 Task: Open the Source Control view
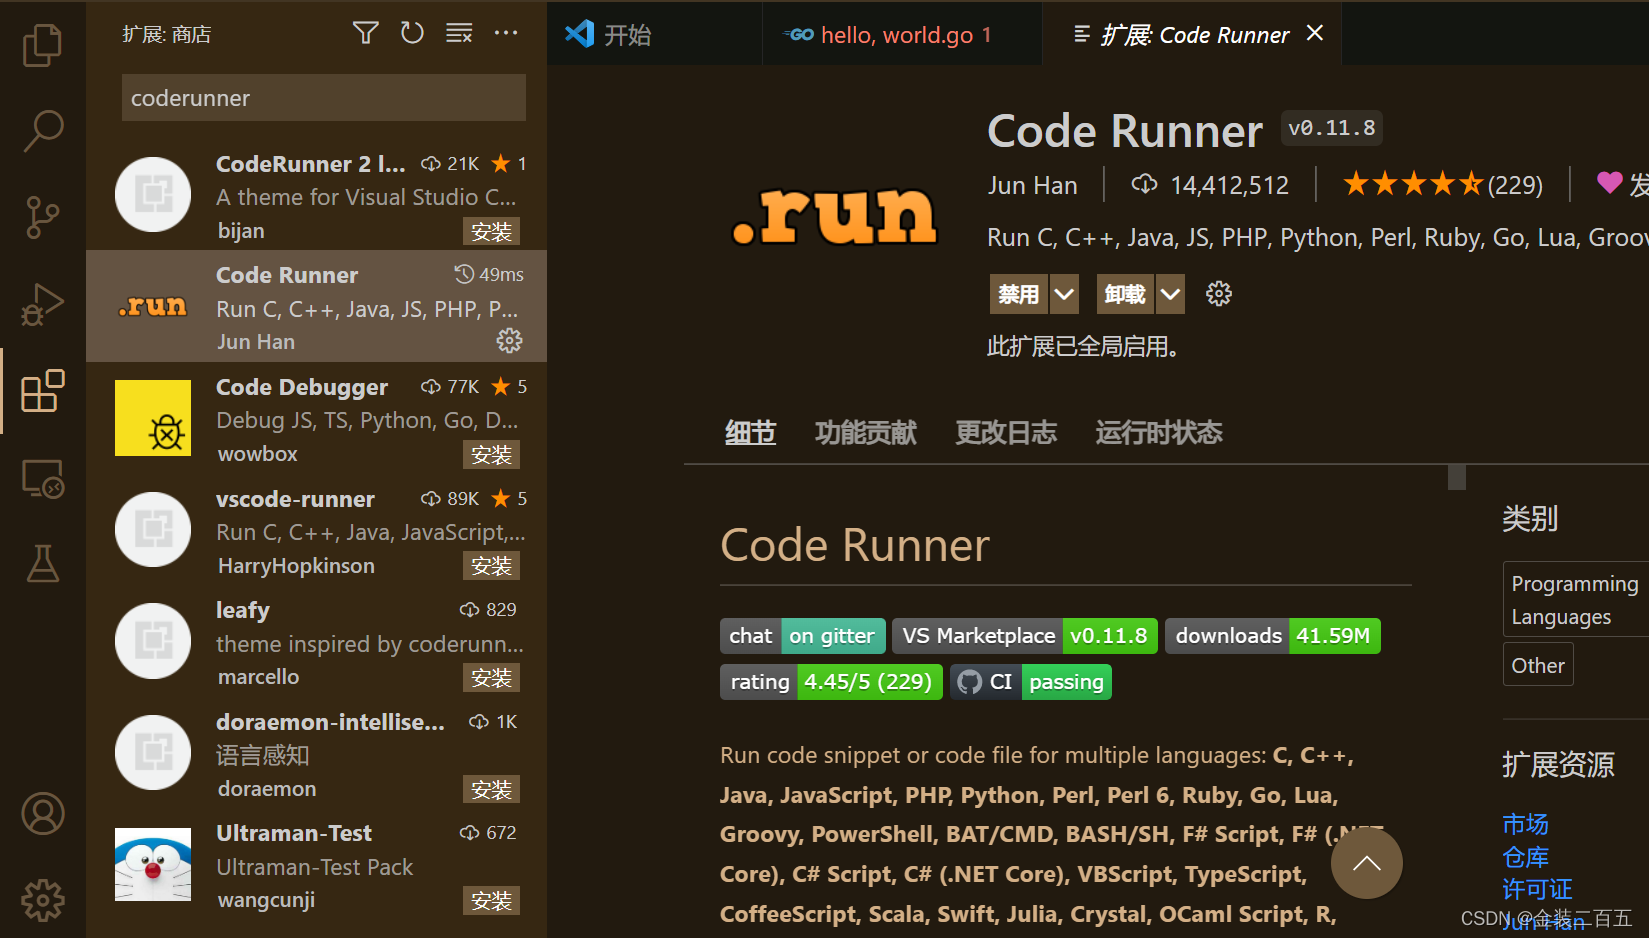[x=42, y=217]
